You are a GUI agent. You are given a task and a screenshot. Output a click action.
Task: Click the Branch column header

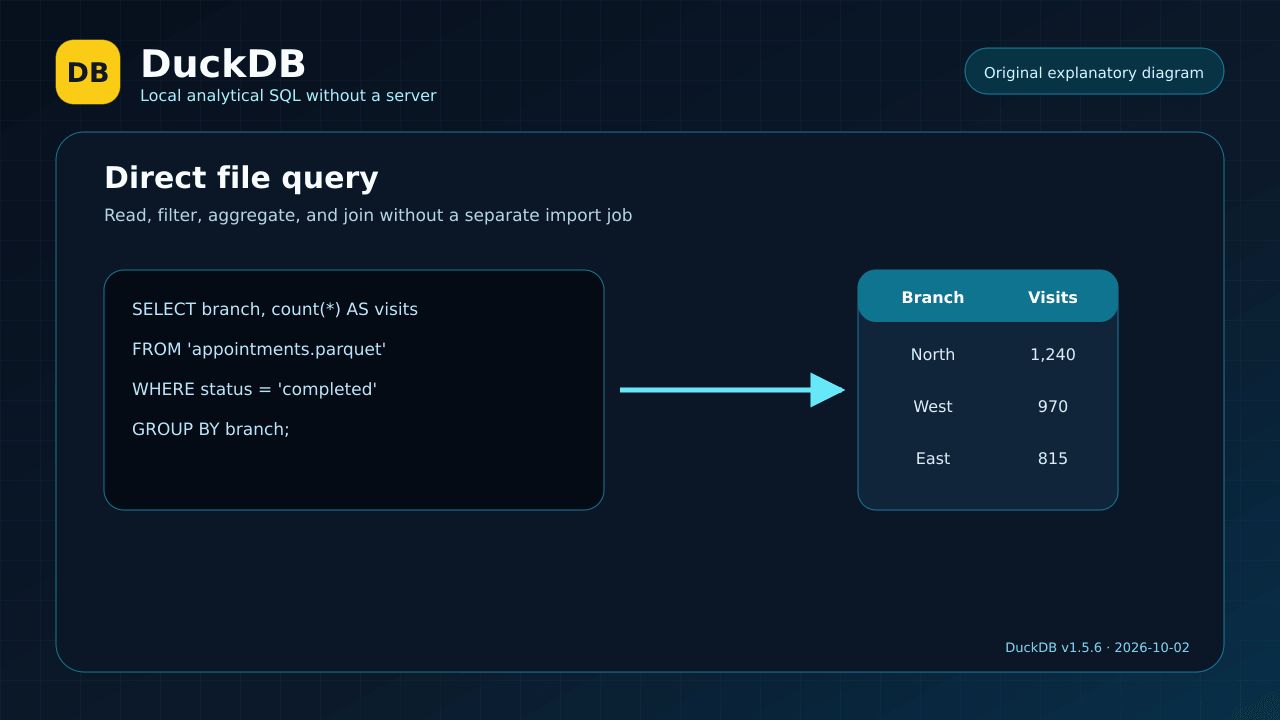(933, 297)
